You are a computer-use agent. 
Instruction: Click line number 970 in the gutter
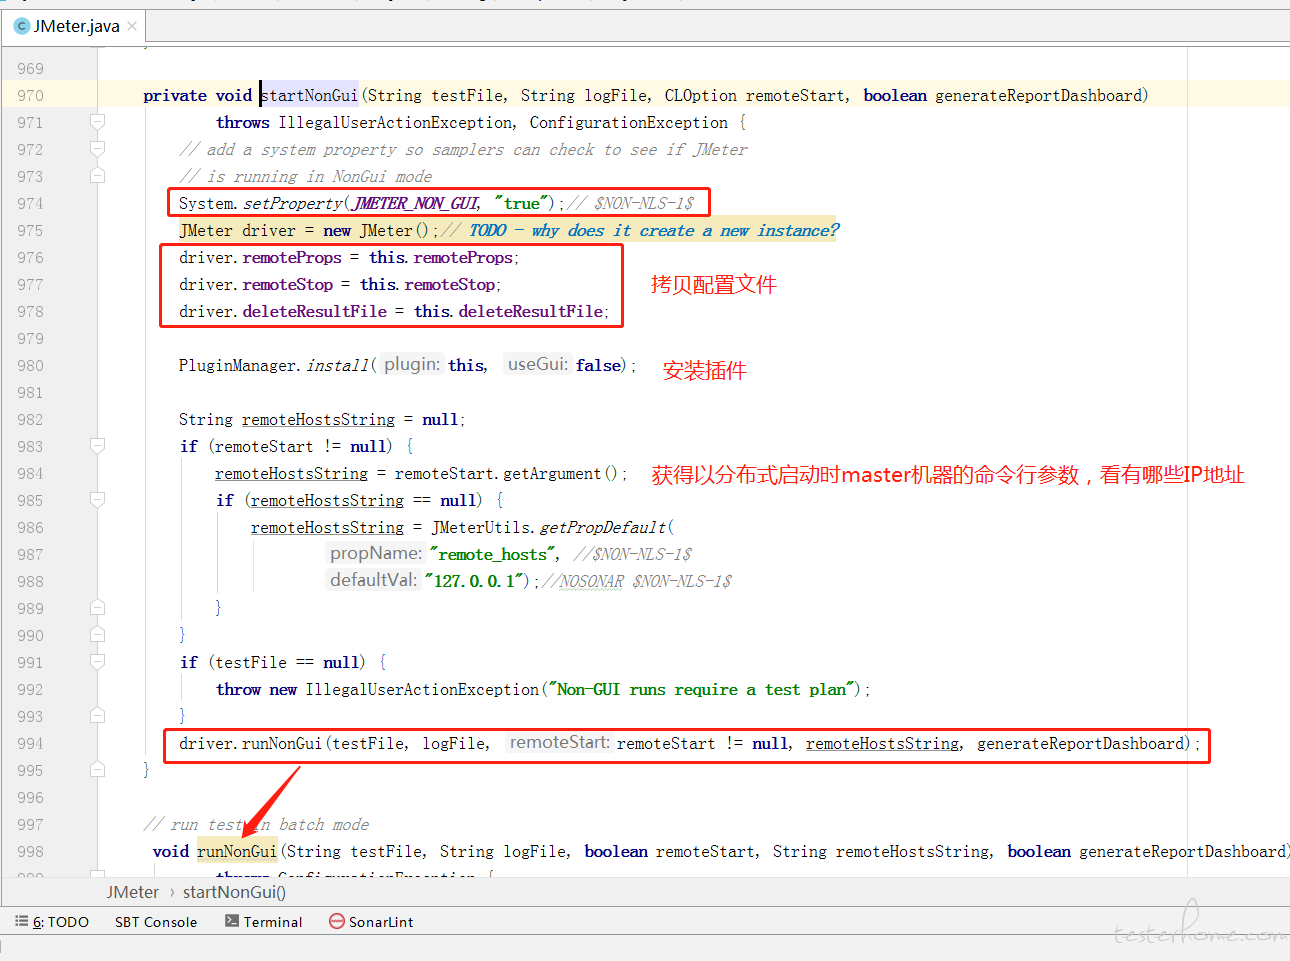30,96
